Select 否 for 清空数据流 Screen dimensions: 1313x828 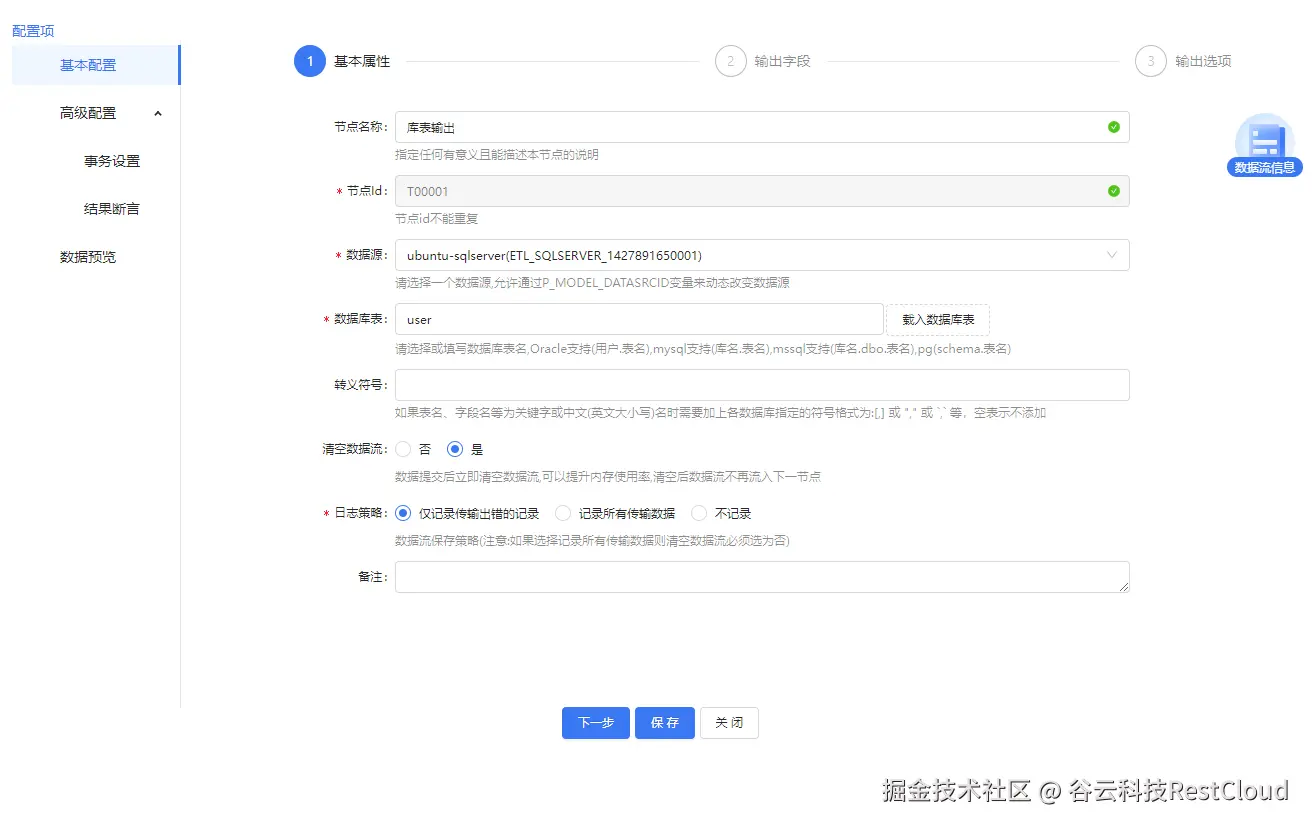tap(404, 450)
